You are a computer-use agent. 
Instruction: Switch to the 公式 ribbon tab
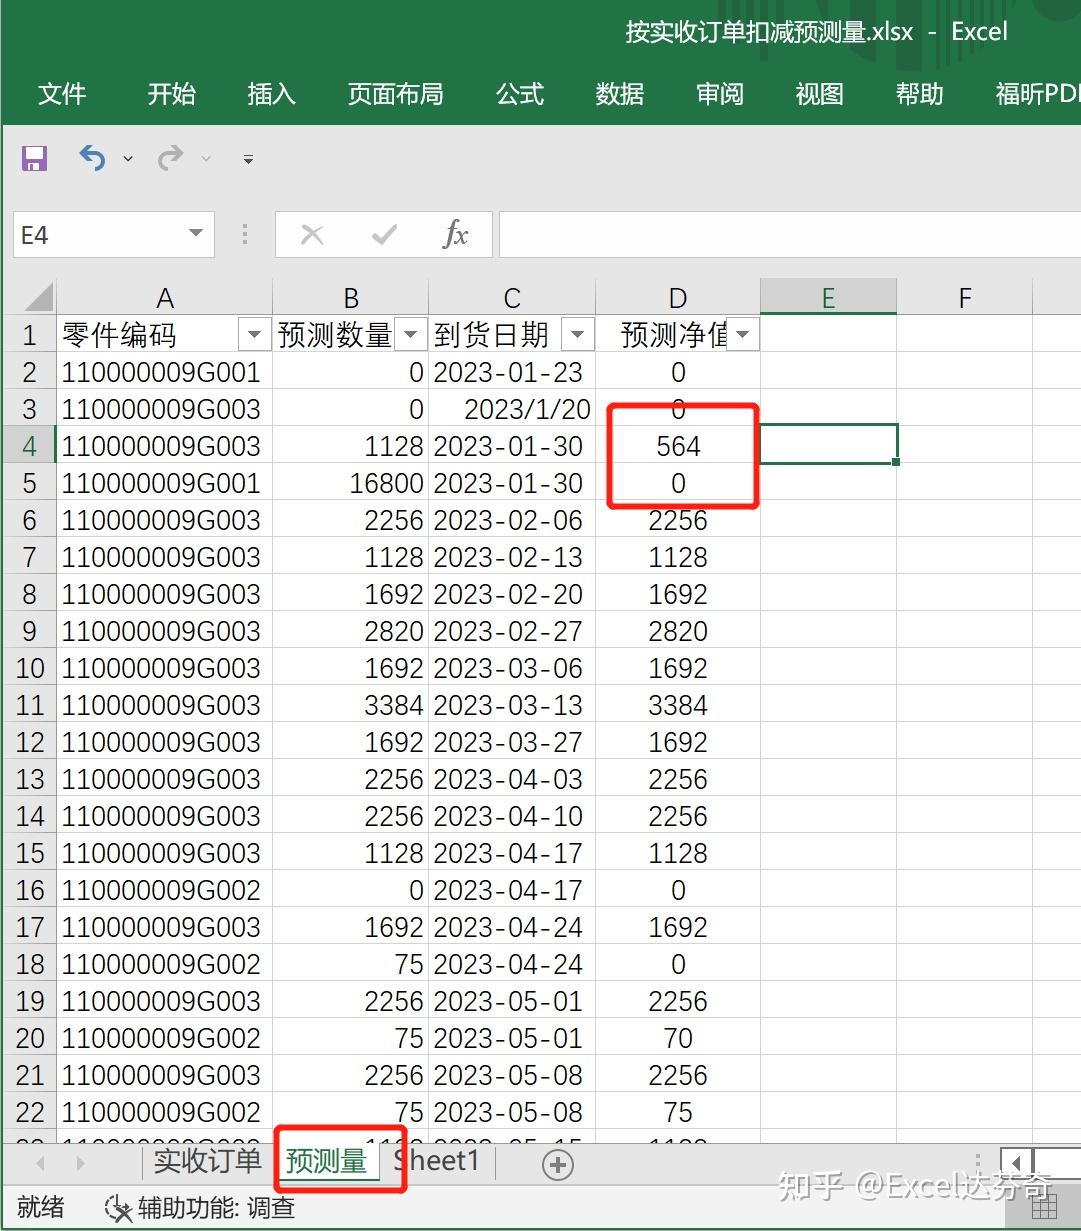coord(519,94)
